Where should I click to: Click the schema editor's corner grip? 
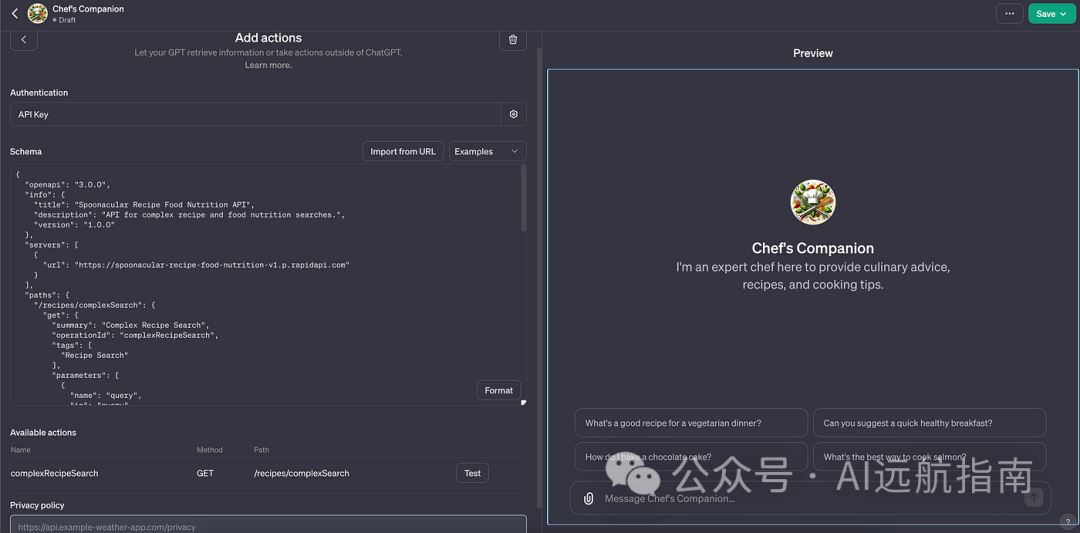pos(523,402)
